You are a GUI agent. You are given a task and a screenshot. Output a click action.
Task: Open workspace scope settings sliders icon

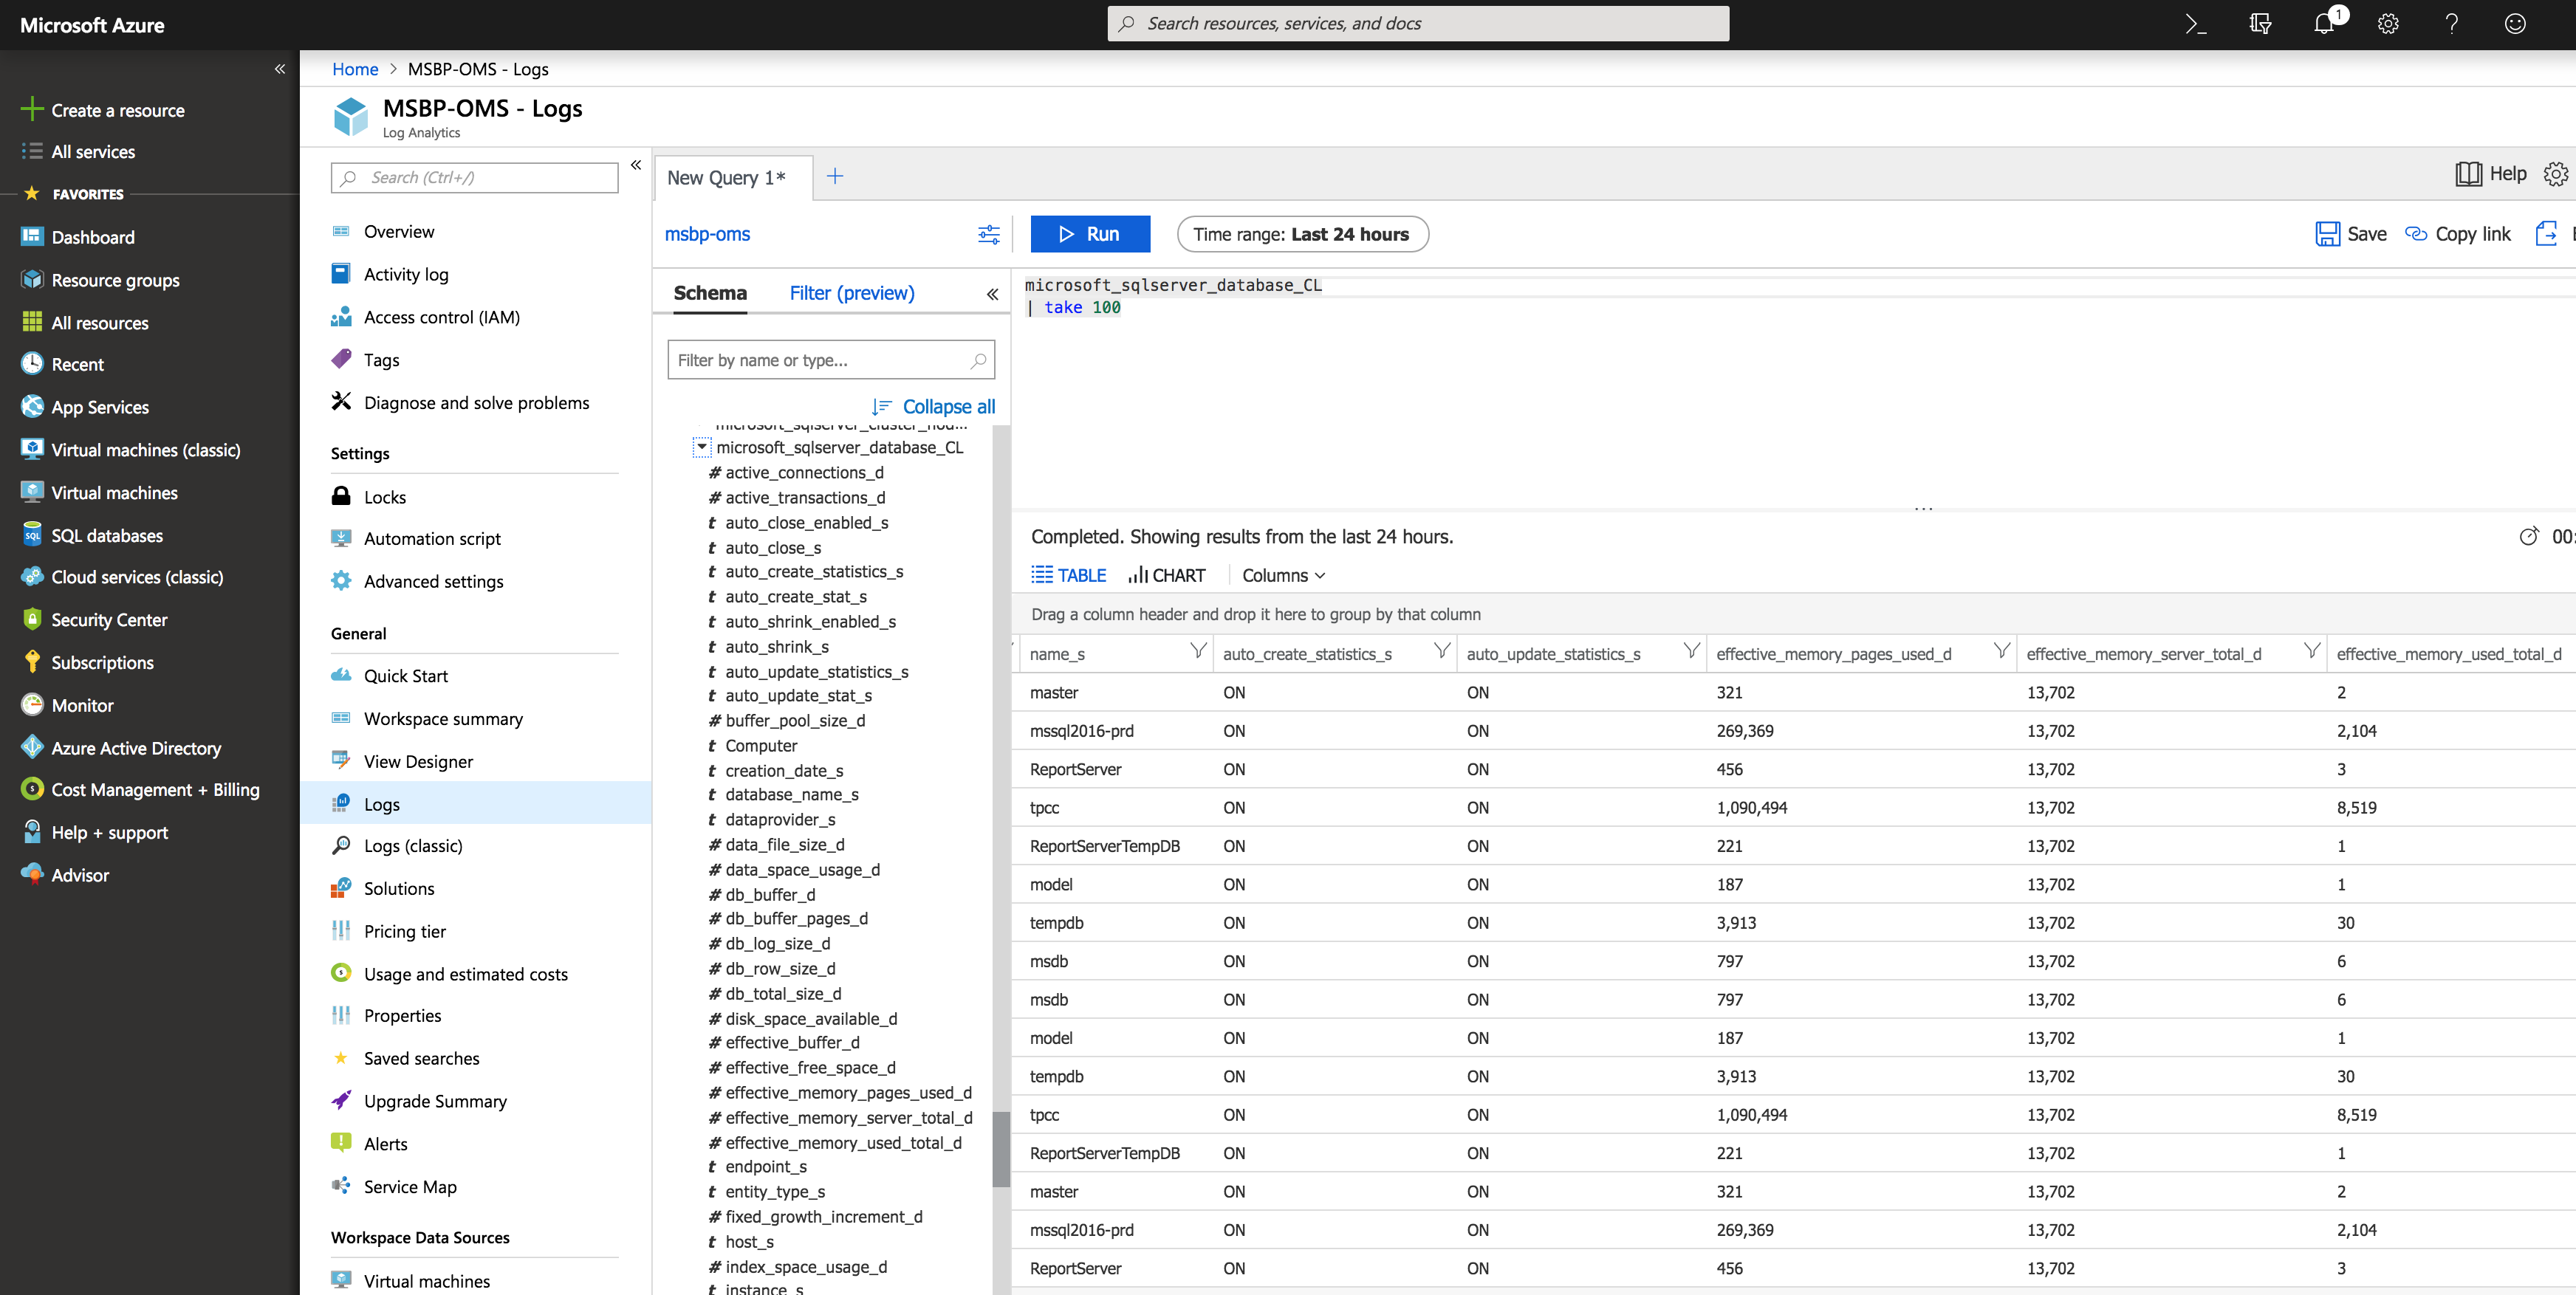tap(988, 234)
